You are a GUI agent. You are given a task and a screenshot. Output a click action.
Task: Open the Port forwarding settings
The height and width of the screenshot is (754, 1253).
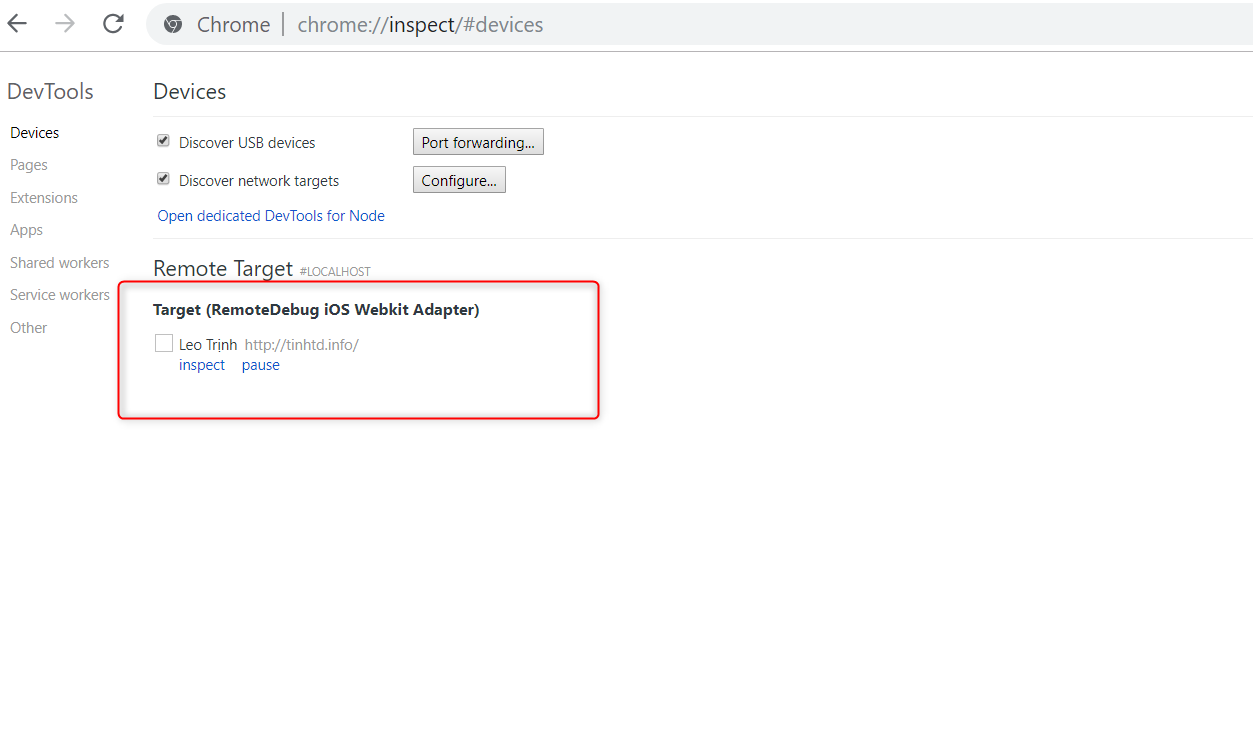tap(478, 142)
